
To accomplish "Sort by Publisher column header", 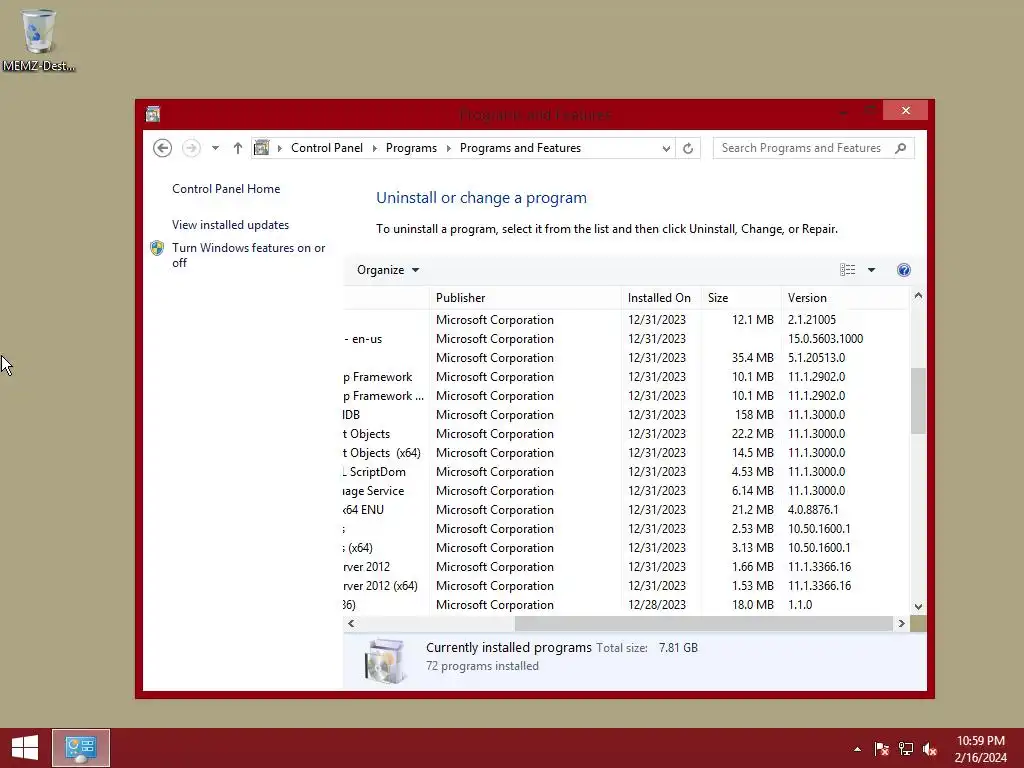I will pos(525,298).
